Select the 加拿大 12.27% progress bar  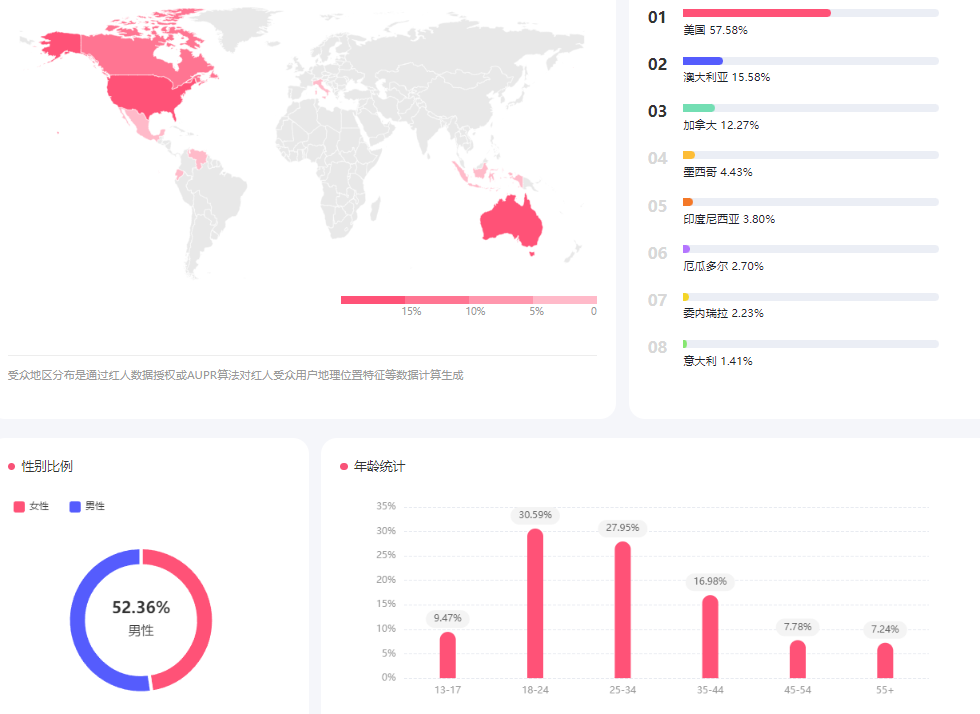point(811,108)
